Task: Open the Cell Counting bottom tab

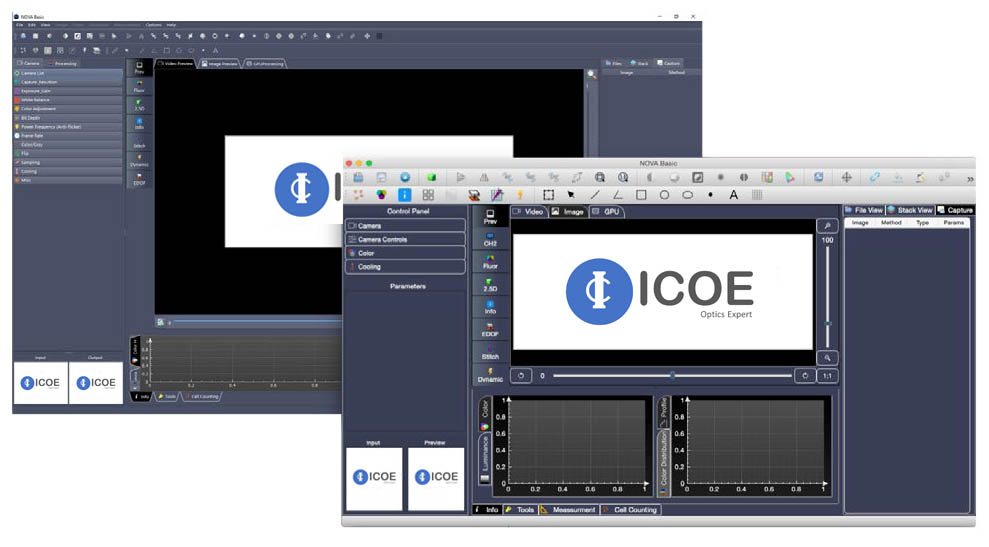Action: point(630,509)
